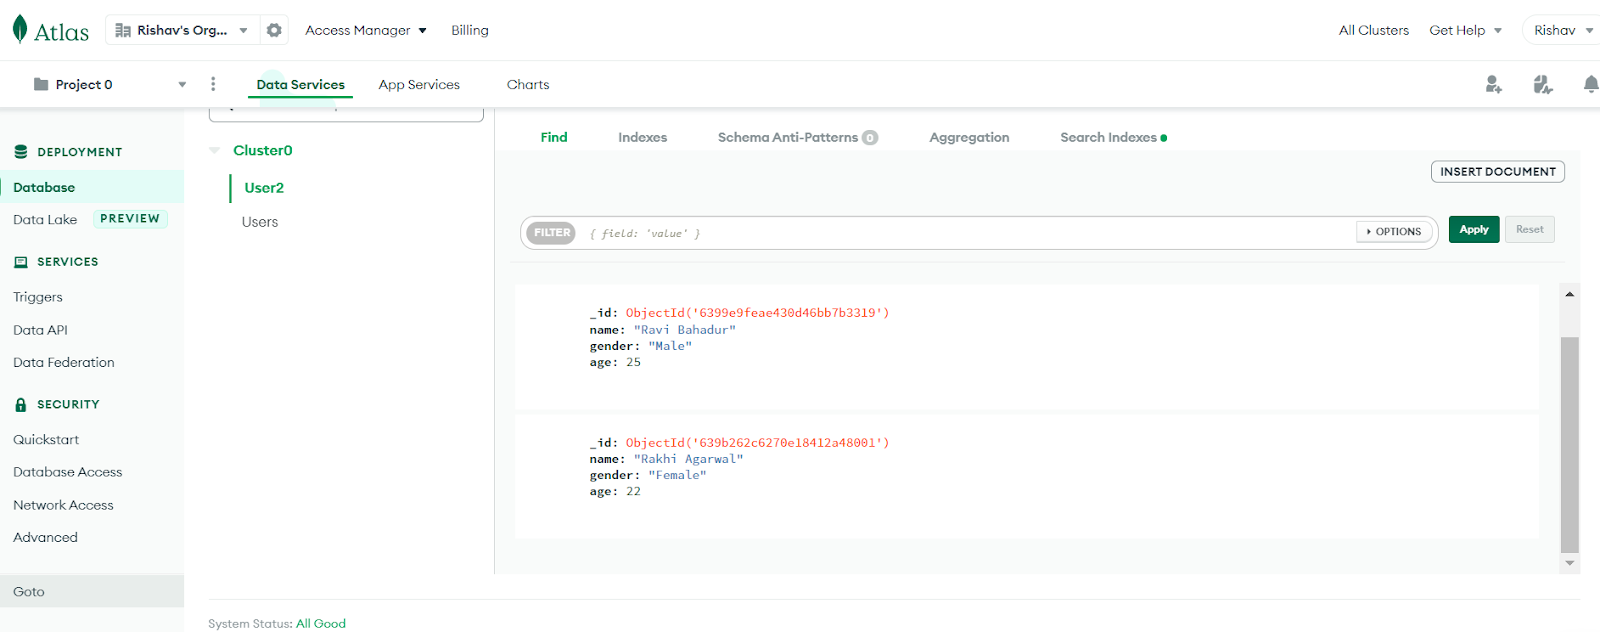Click the Services section icon
Viewport: 1600px width, 632px height.
point(21,262)
